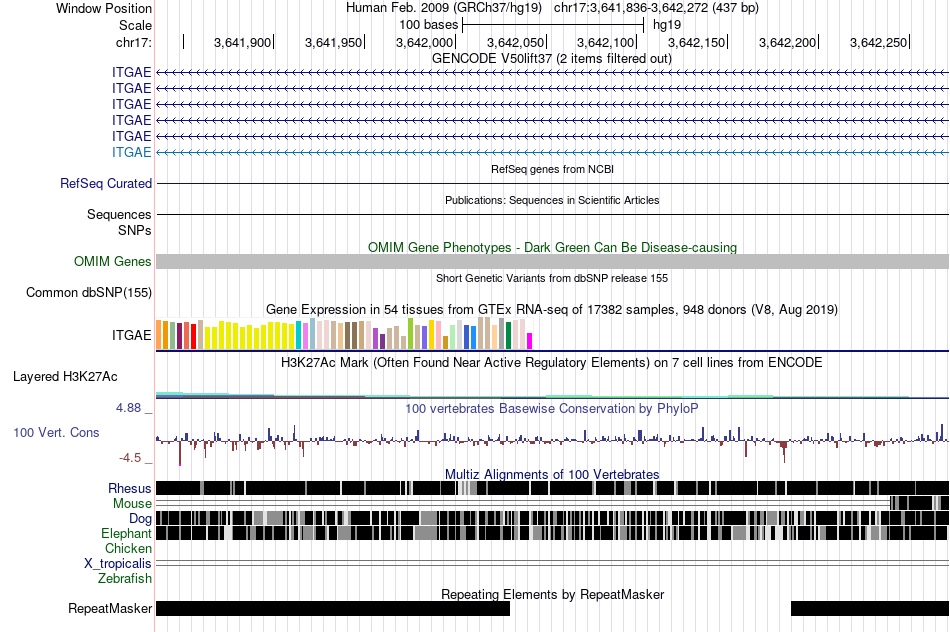Screen dimensions: 950x632
Task: Click the Dog species label
Action: point(140,518)
